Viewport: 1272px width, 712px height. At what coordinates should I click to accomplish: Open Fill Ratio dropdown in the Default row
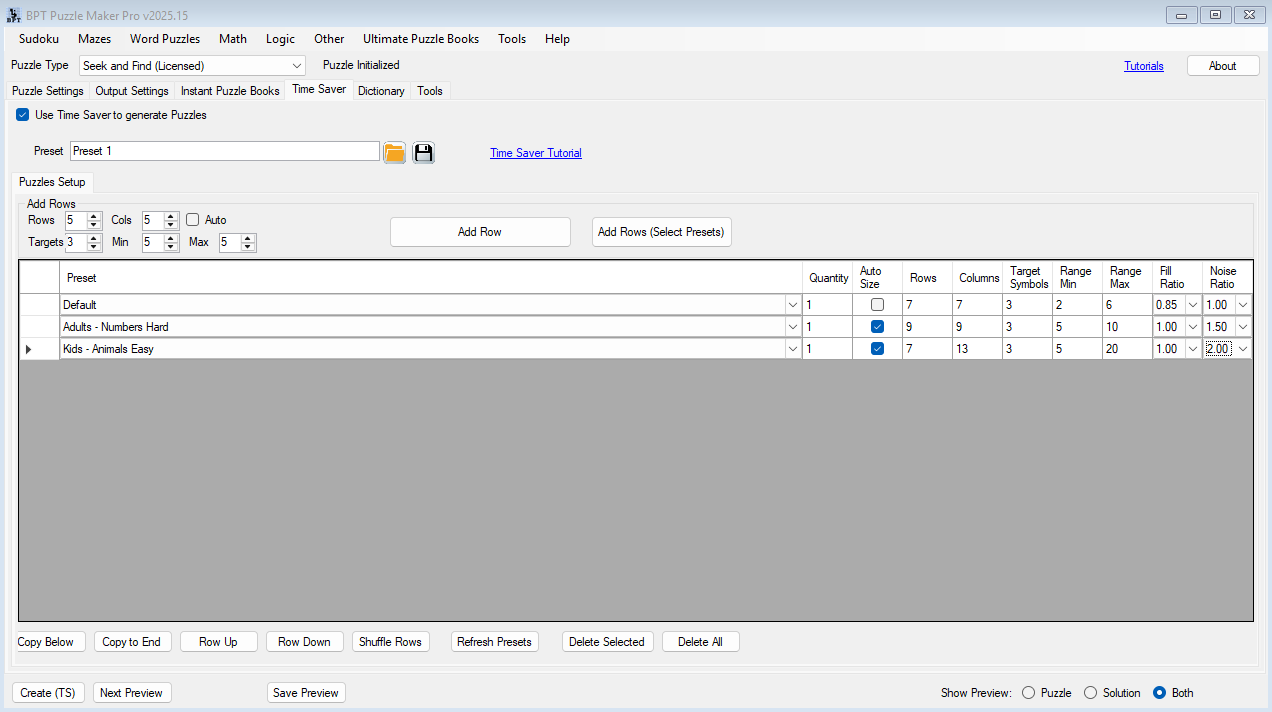click(1192, 305)
